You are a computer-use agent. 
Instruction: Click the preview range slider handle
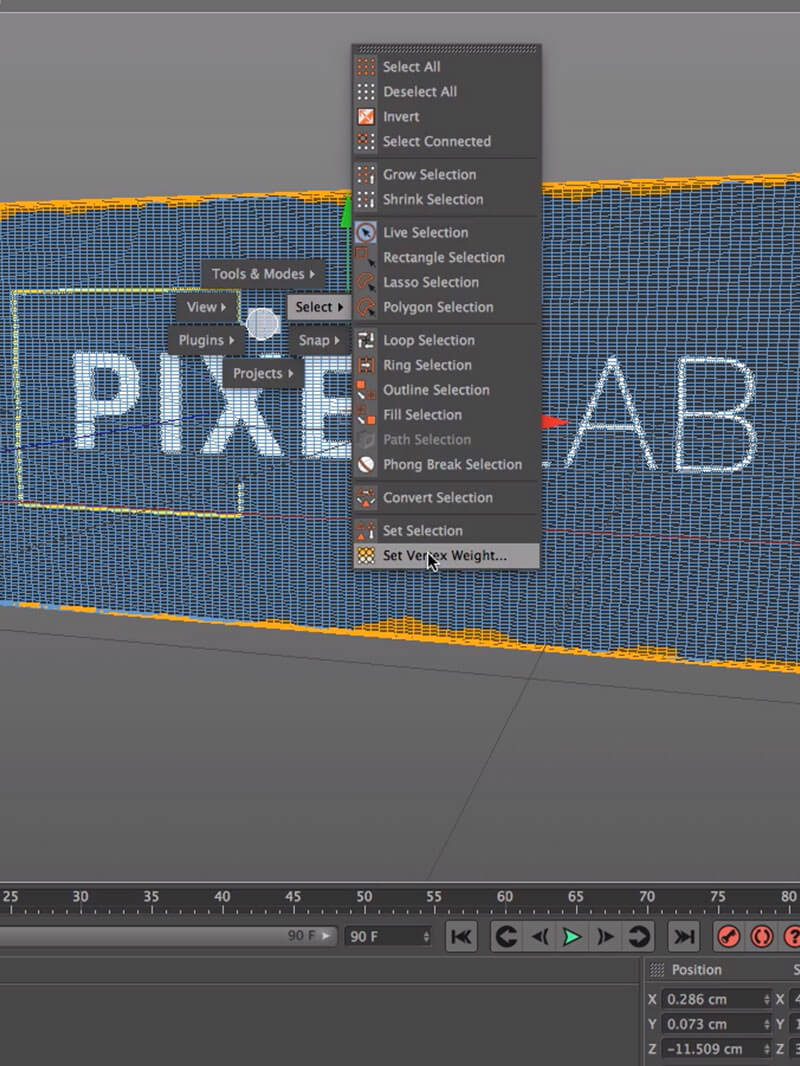pos(326,936)
